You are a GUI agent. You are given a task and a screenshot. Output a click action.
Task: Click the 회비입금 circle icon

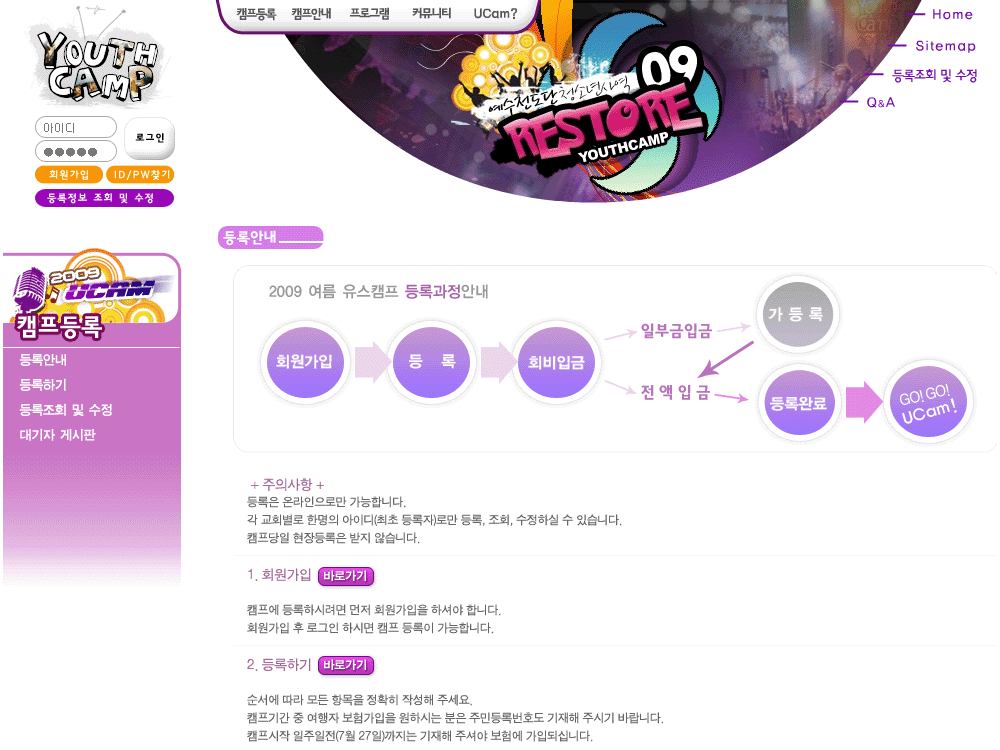pos(556,362)
